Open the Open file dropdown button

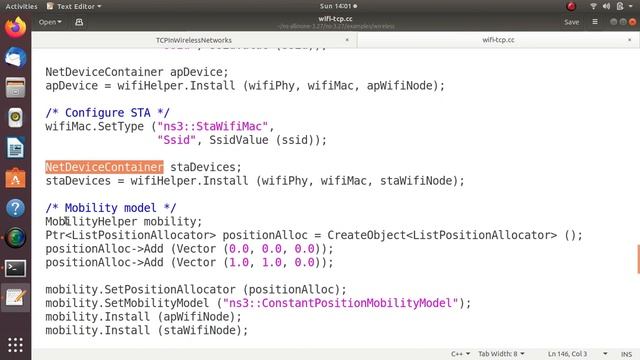tap(50, 22)
